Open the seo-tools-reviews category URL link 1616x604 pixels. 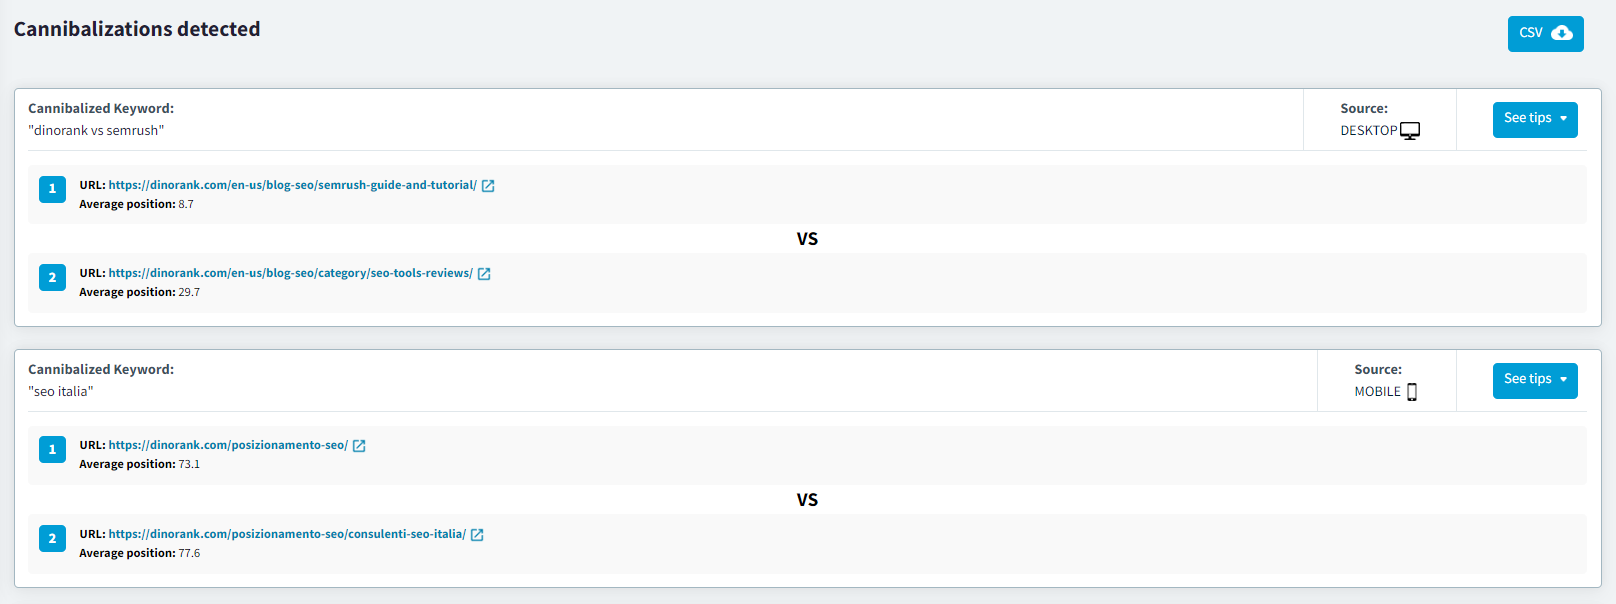click(x=290, y=273)
